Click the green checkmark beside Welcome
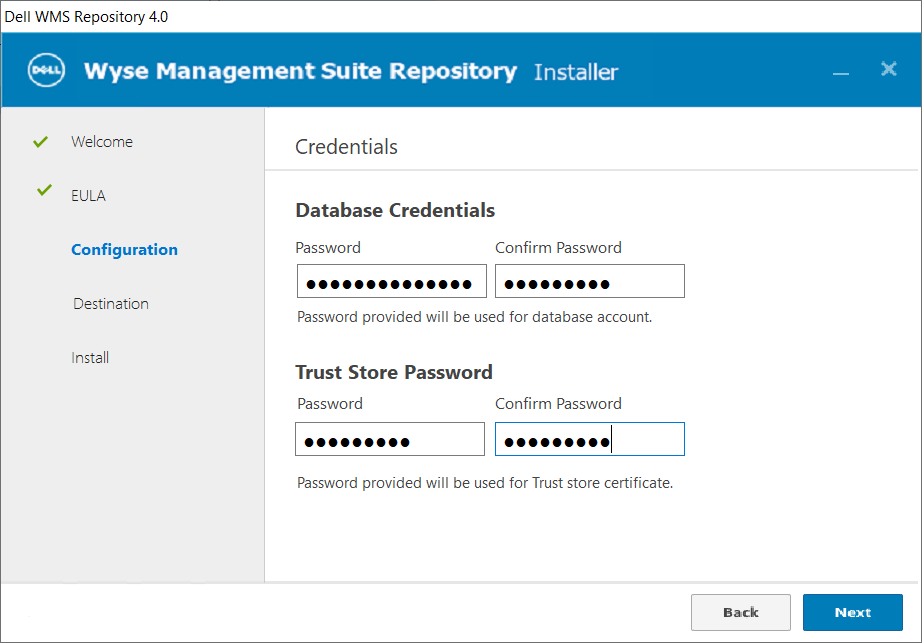The image size is (924, 643). coord(40,142)
